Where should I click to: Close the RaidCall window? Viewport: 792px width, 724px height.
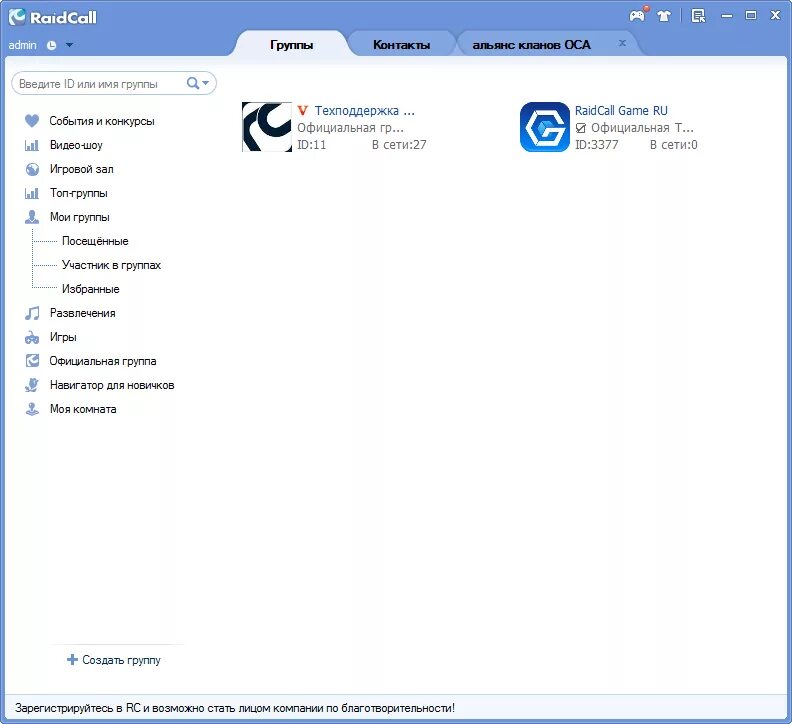click(x=775, y=15)
